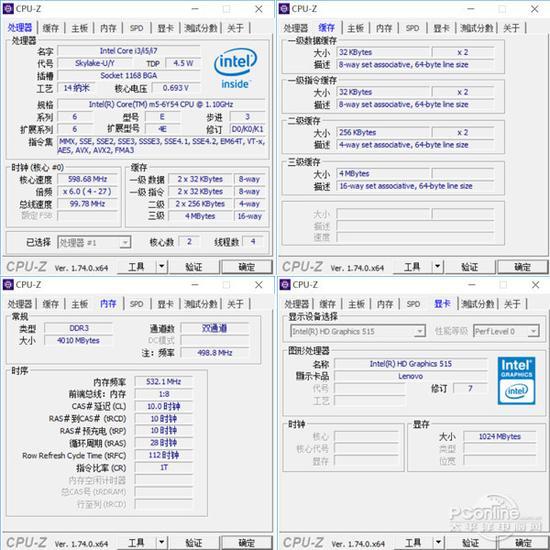Click CPU-Z app icon in top-right window title
Screen dimensions: 550x550
(x=284, y=9)
